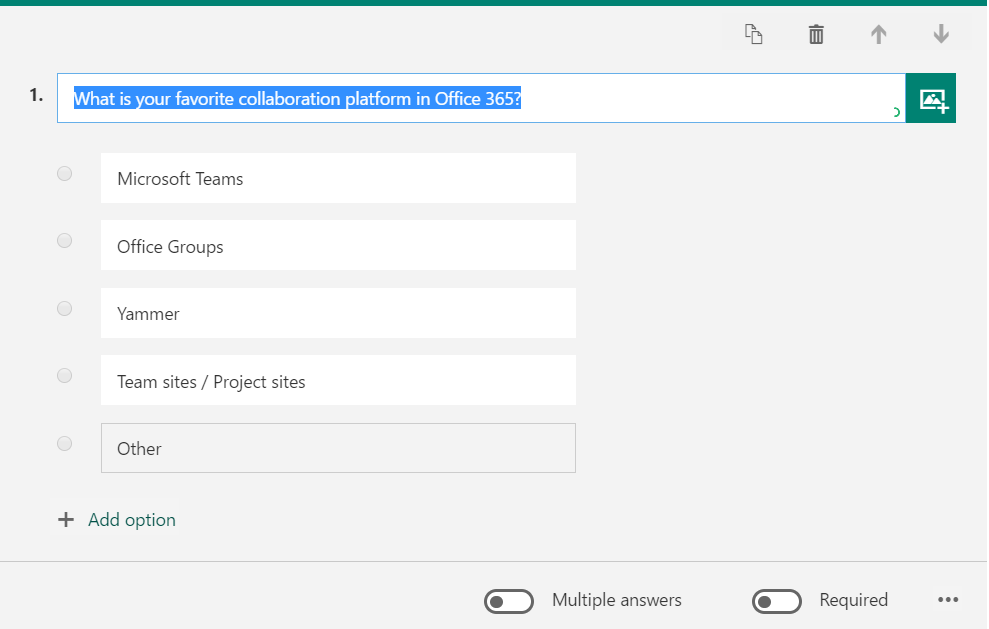Edit the question title text field
Viewport: 989px width, 629px height.
click(x=481, y=98)
